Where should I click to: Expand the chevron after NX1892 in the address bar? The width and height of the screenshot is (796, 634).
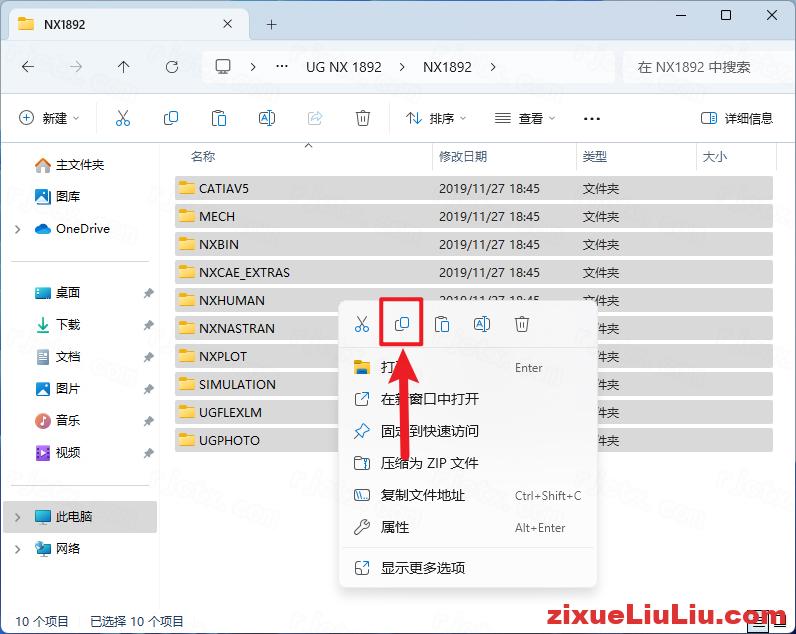492,66
